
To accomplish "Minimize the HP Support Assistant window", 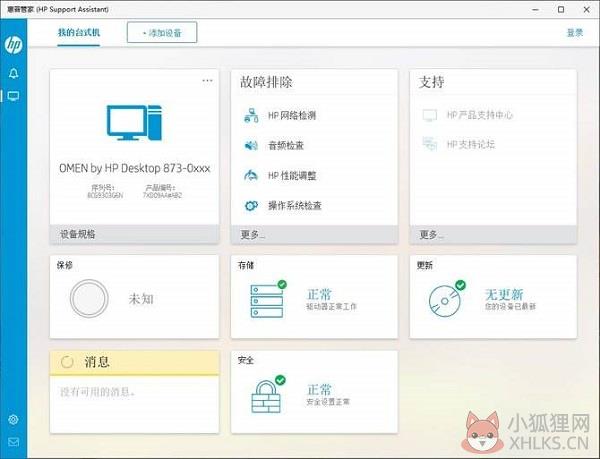I will pos(536,10).
